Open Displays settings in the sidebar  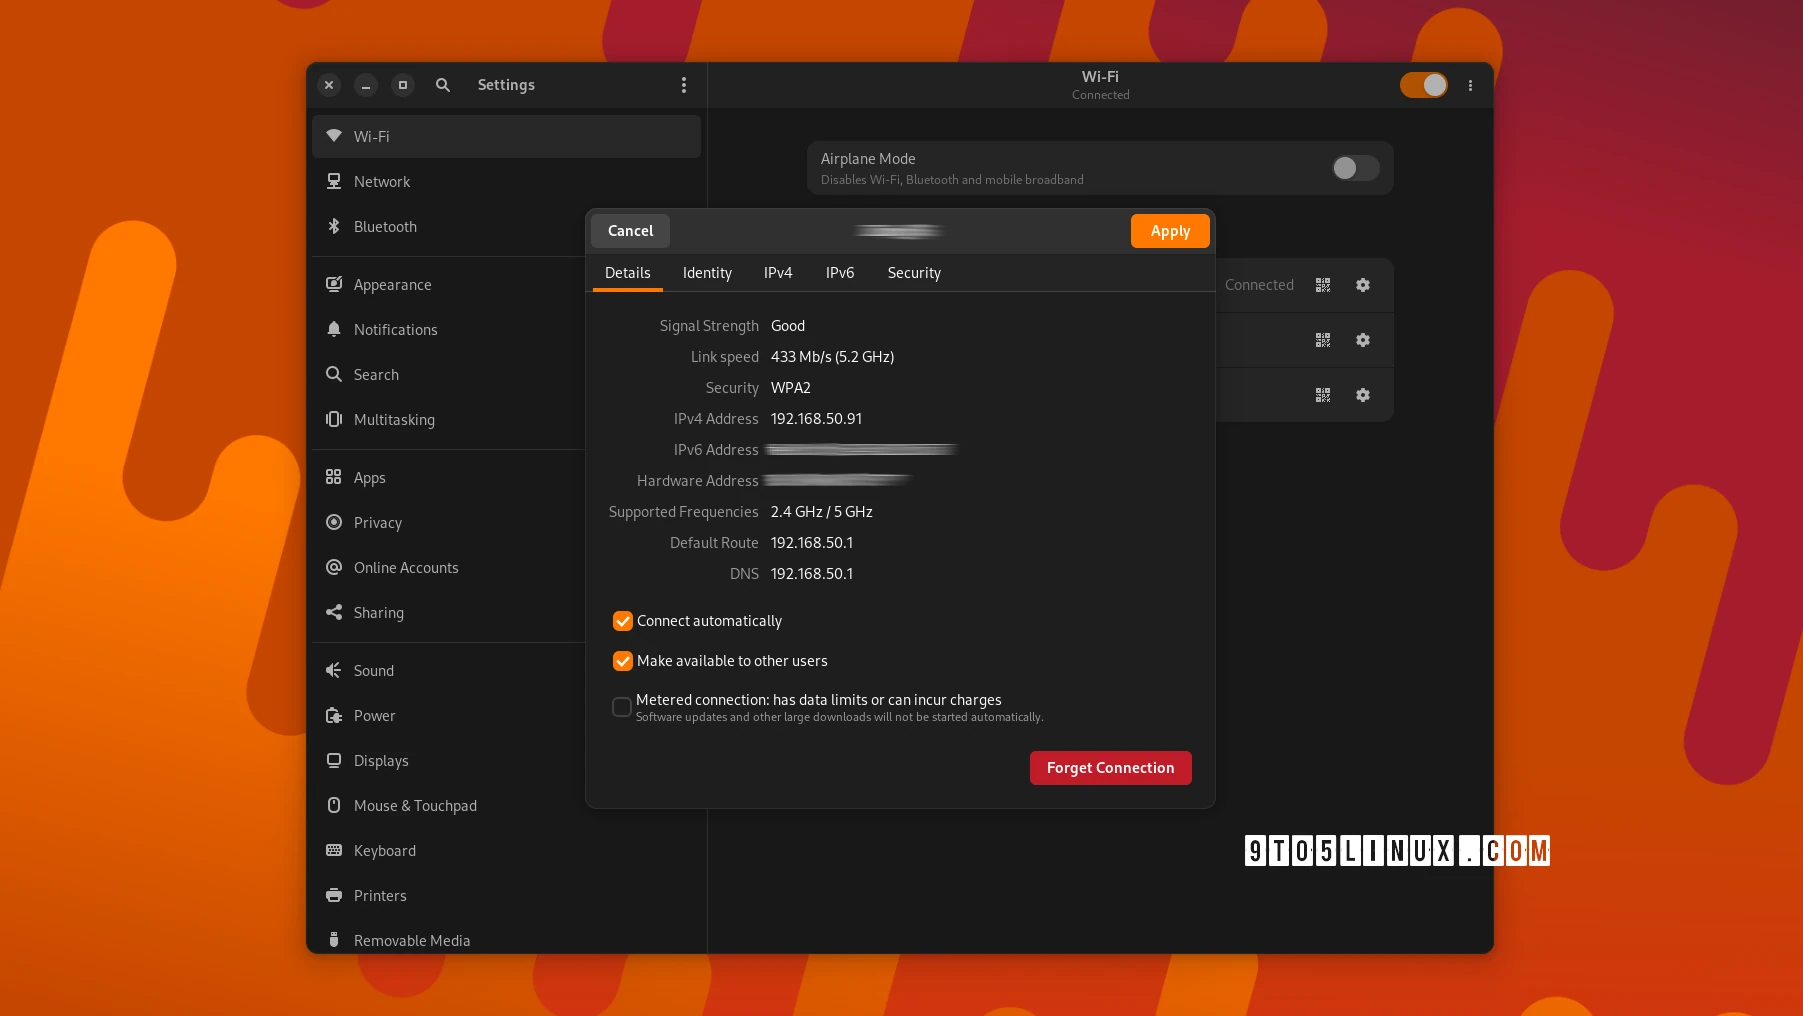[380, 760]
